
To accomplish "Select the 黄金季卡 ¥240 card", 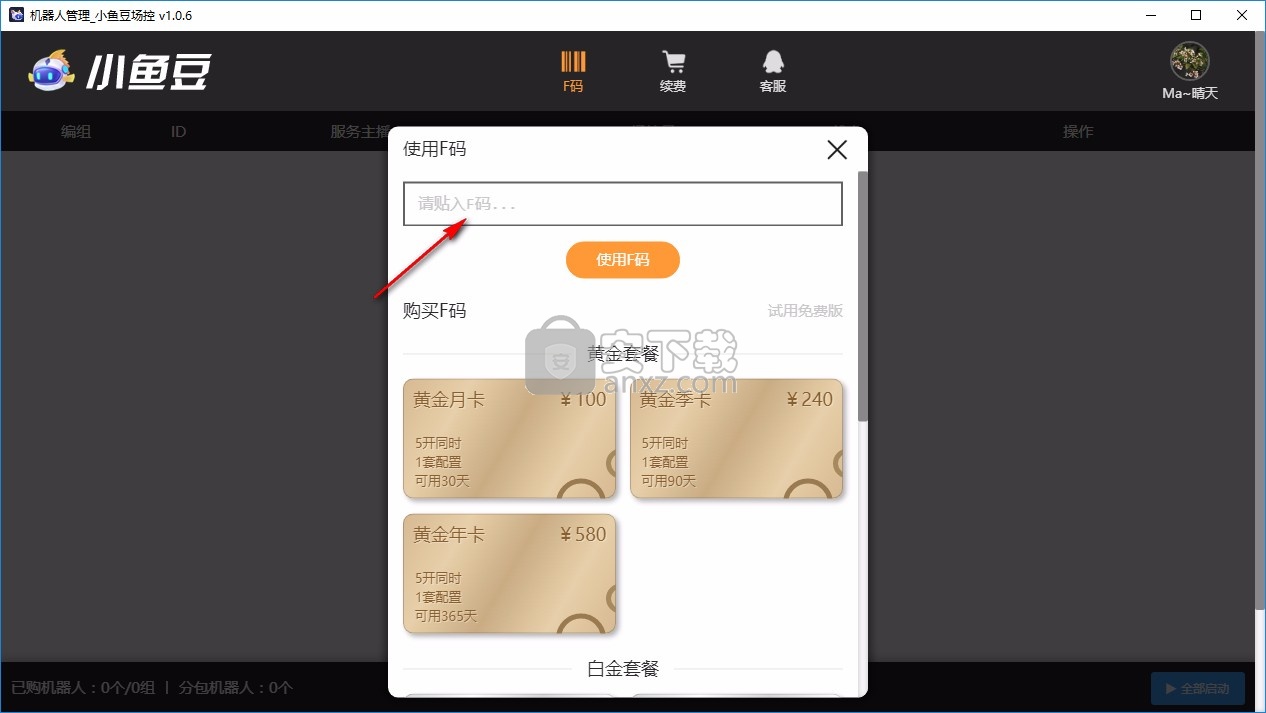I will [x=737, y=439].
